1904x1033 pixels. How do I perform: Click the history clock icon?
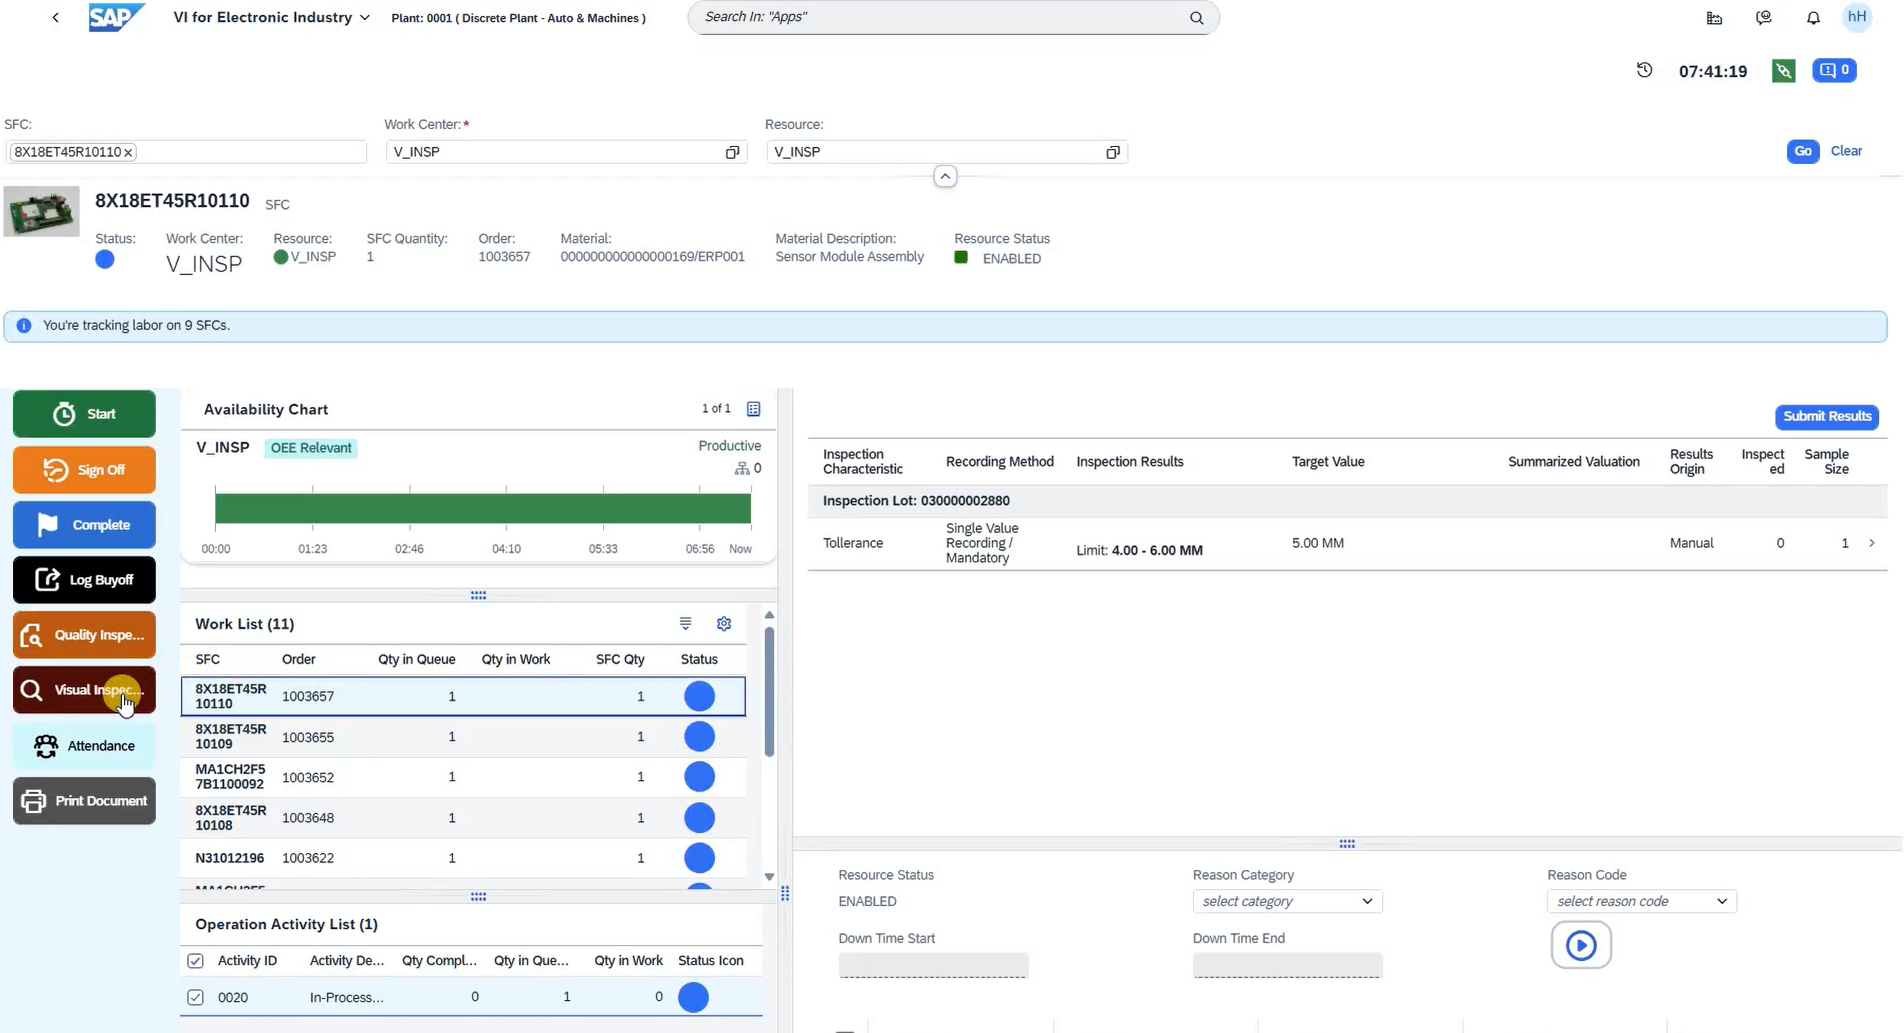point(1644,70)
